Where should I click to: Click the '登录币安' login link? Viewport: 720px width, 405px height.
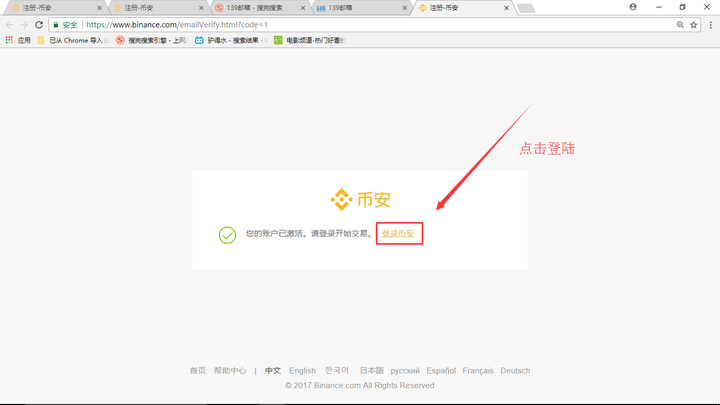tap(398, 234)
